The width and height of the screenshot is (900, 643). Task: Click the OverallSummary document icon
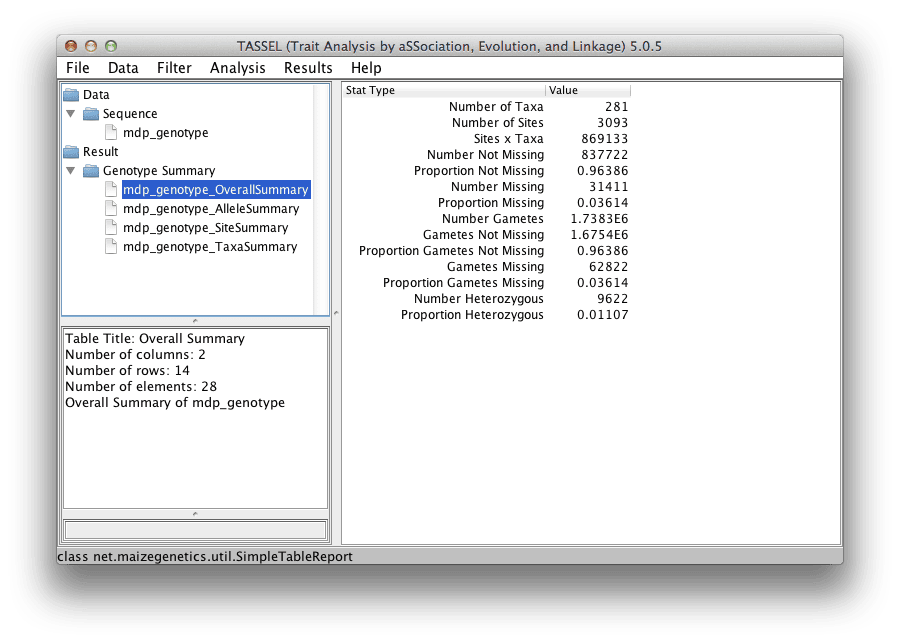click(111, 189)
